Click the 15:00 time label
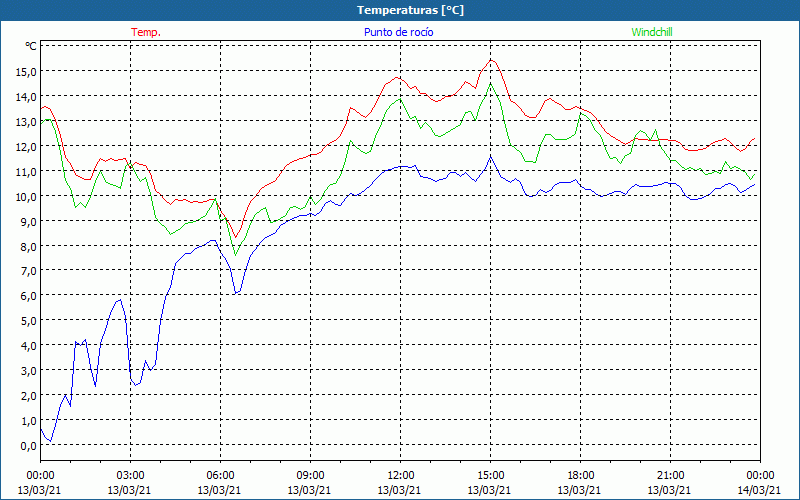Image resolution: width=800 pixels, height=500 pixels. [490, 476]
